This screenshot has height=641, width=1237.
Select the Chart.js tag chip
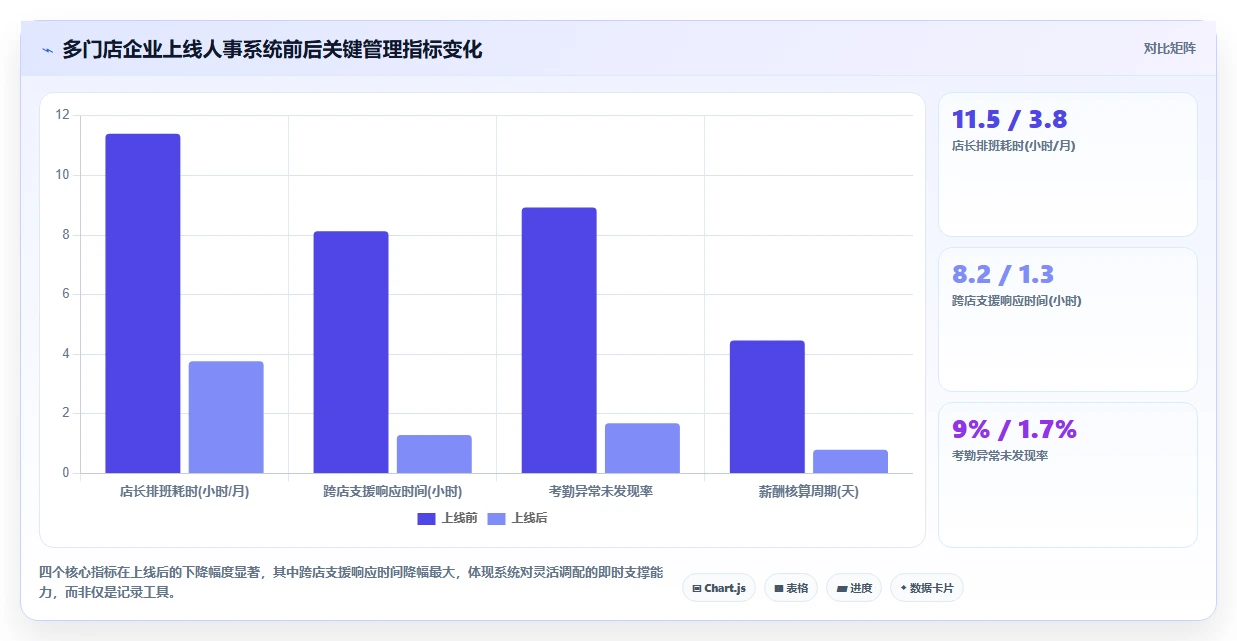click(x=719, y=588)
